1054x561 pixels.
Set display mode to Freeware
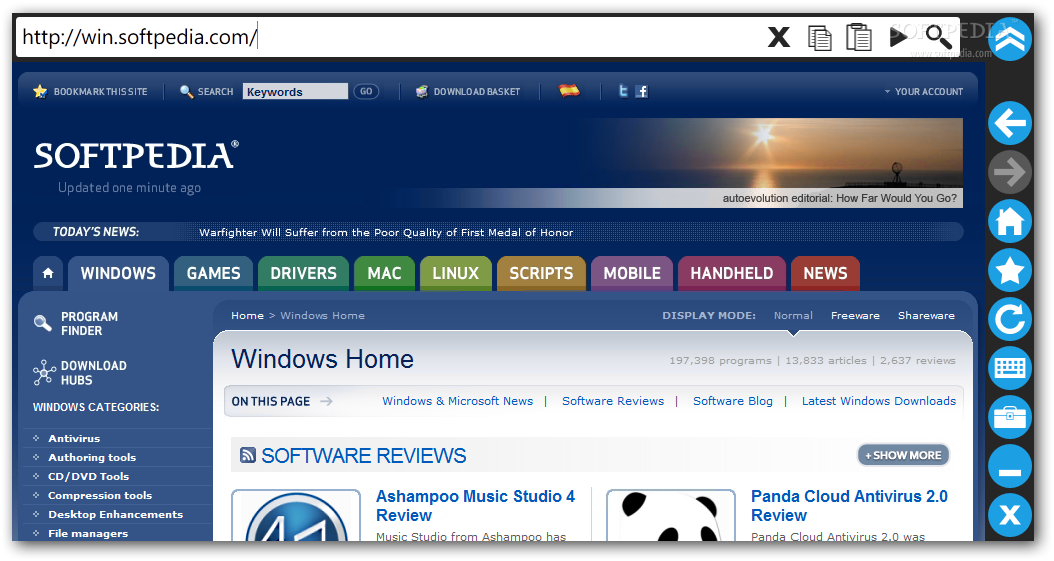point(855,316)
